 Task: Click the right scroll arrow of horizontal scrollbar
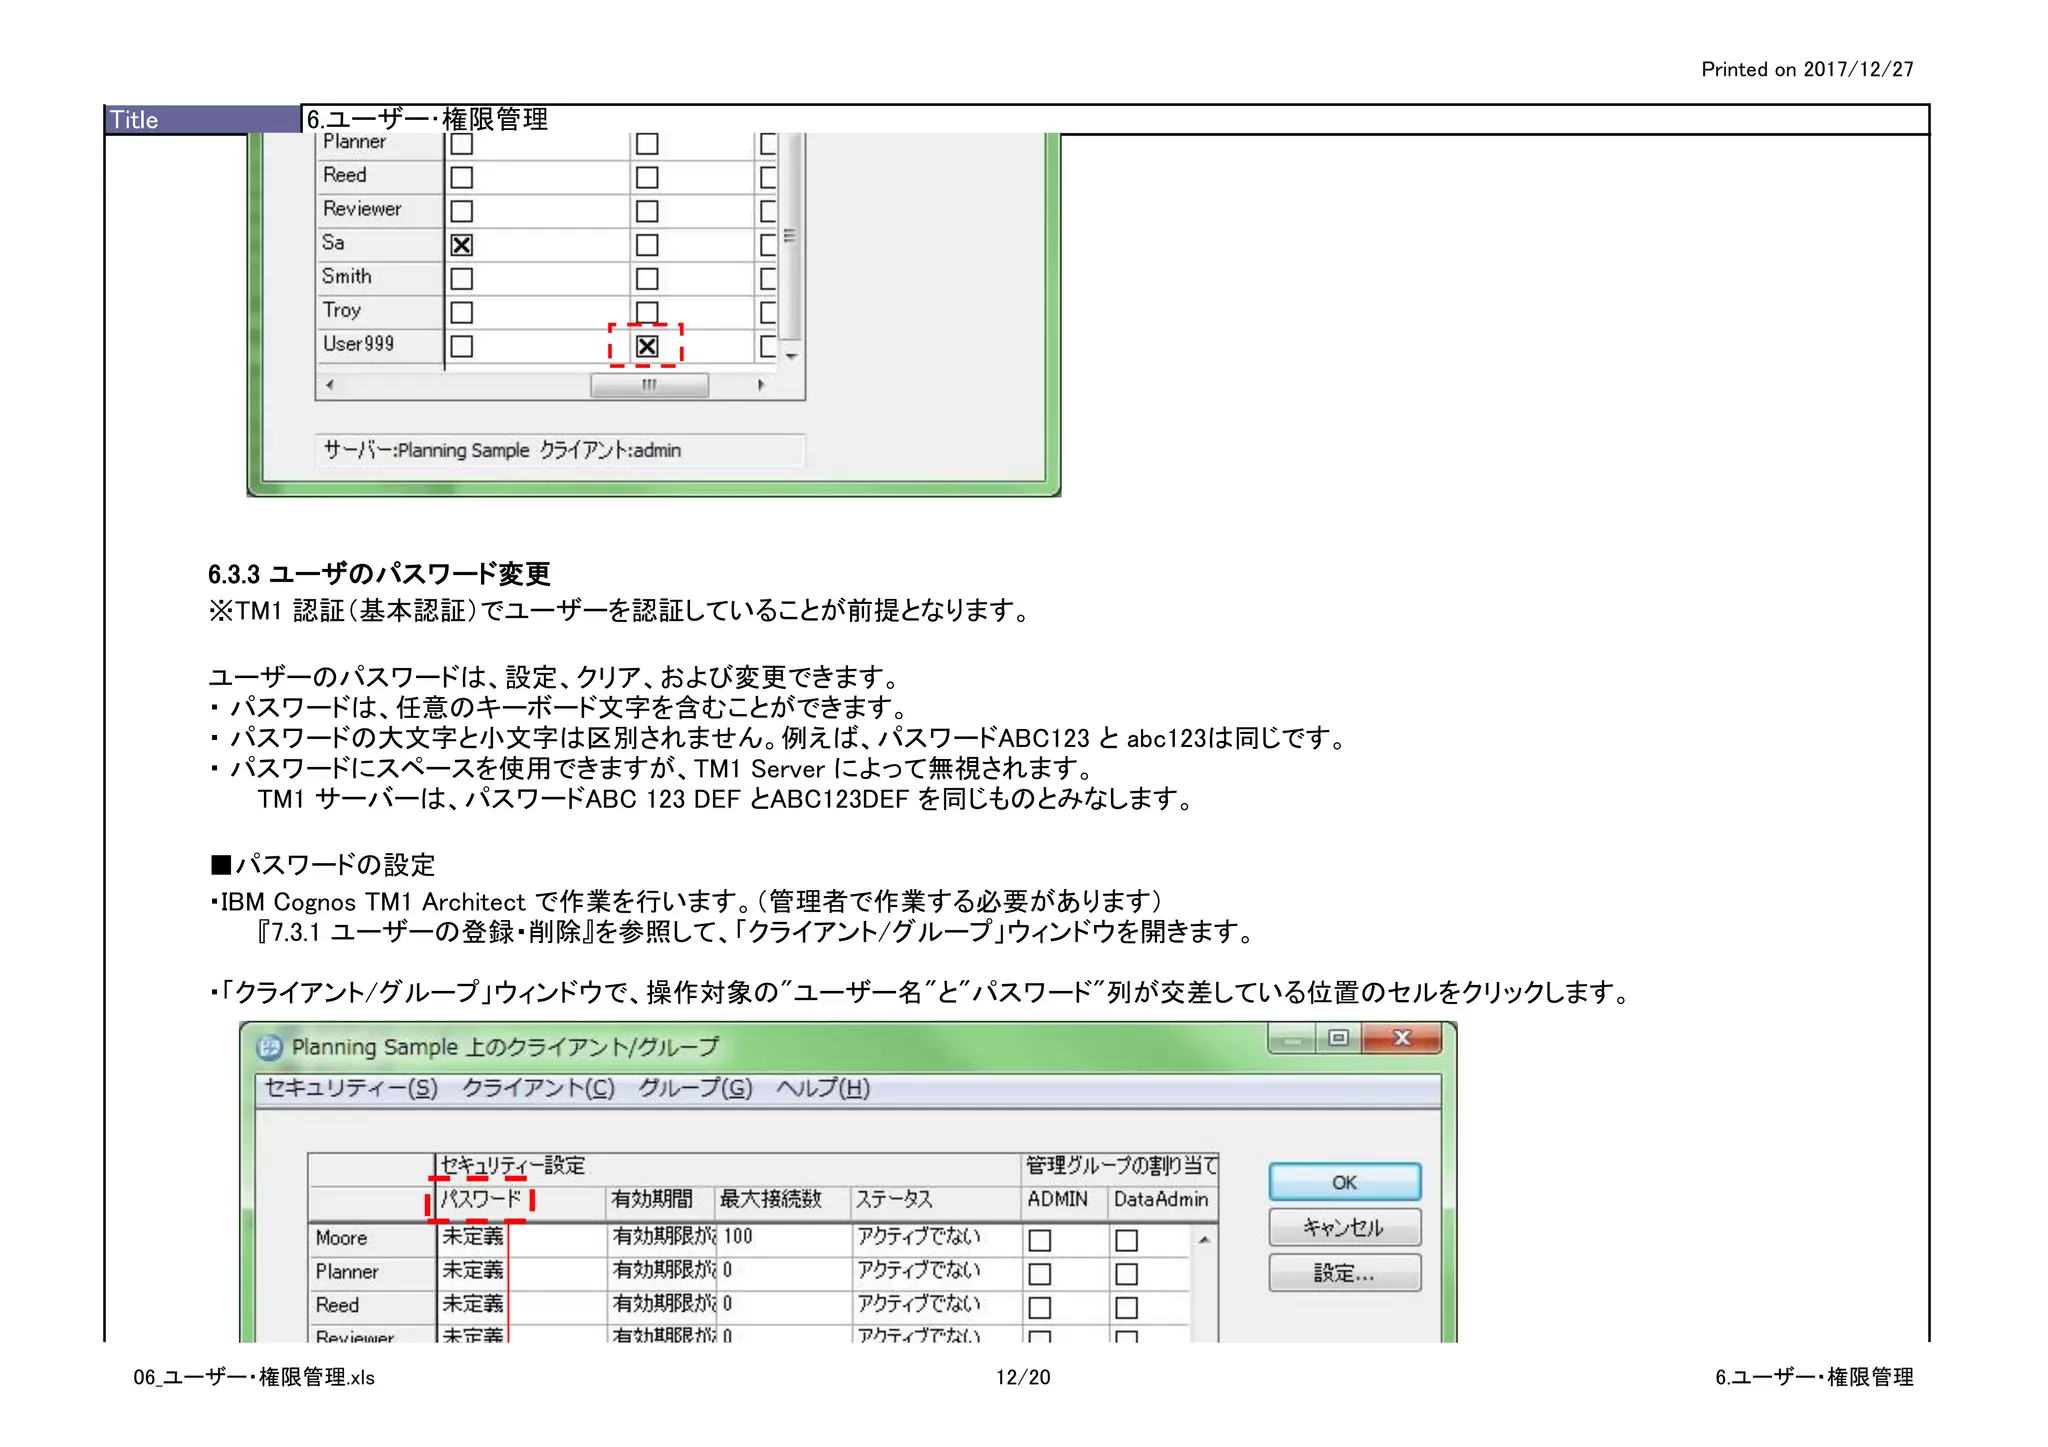pos(761,385)
